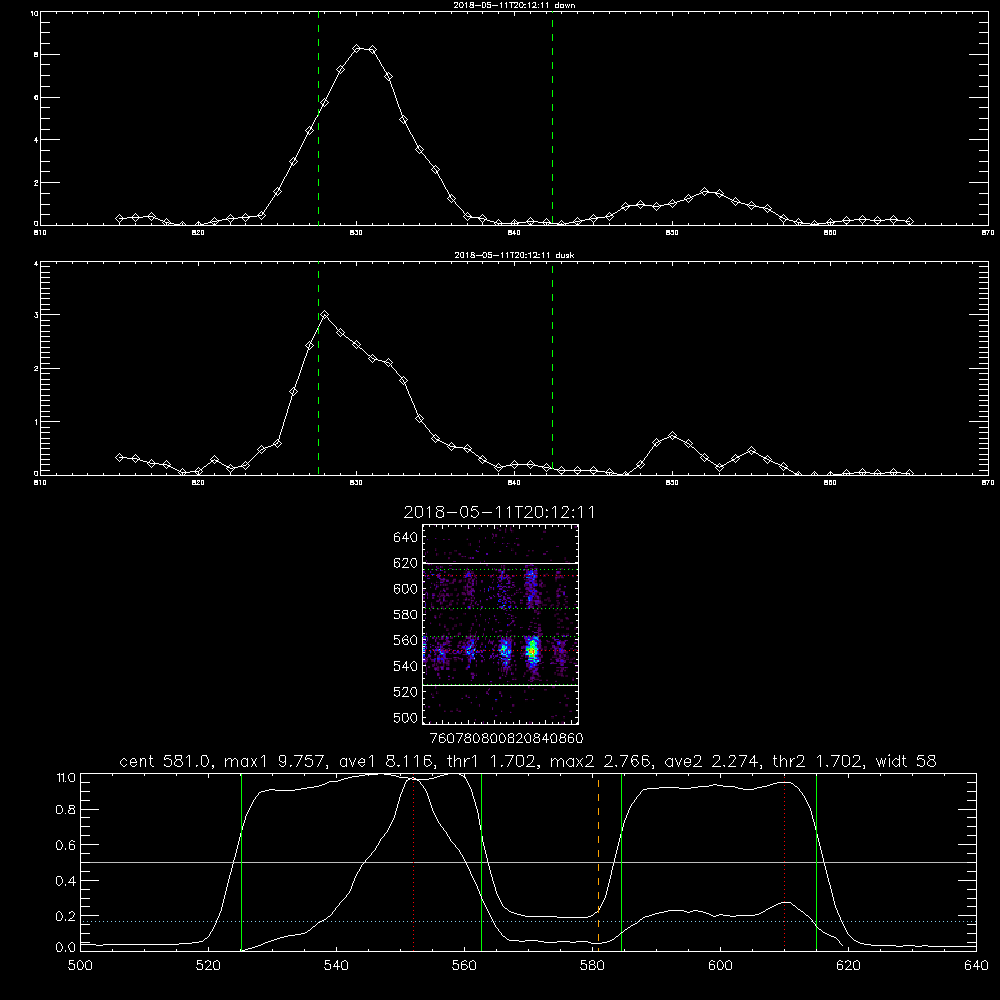Click the x-axis label 600 of the bottom plot
The height and width of the screenshot is (1000, 1000).
pos(720,966)
